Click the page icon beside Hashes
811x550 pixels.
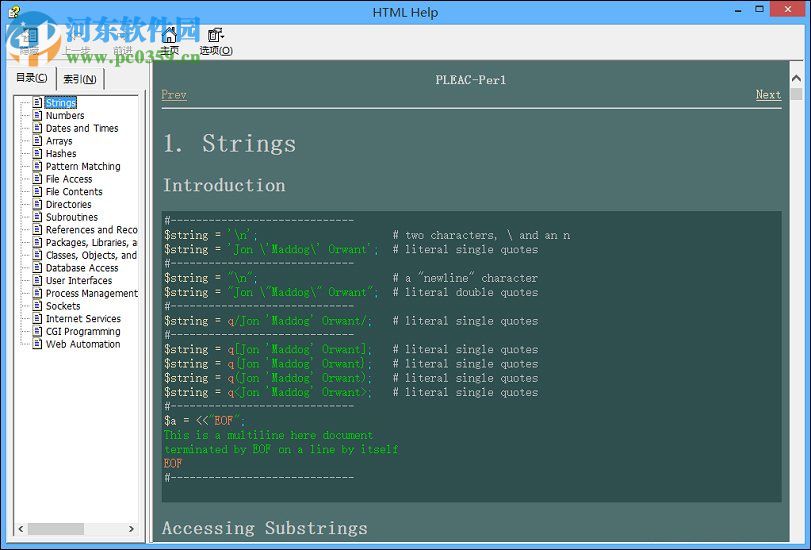pos(37,153)
